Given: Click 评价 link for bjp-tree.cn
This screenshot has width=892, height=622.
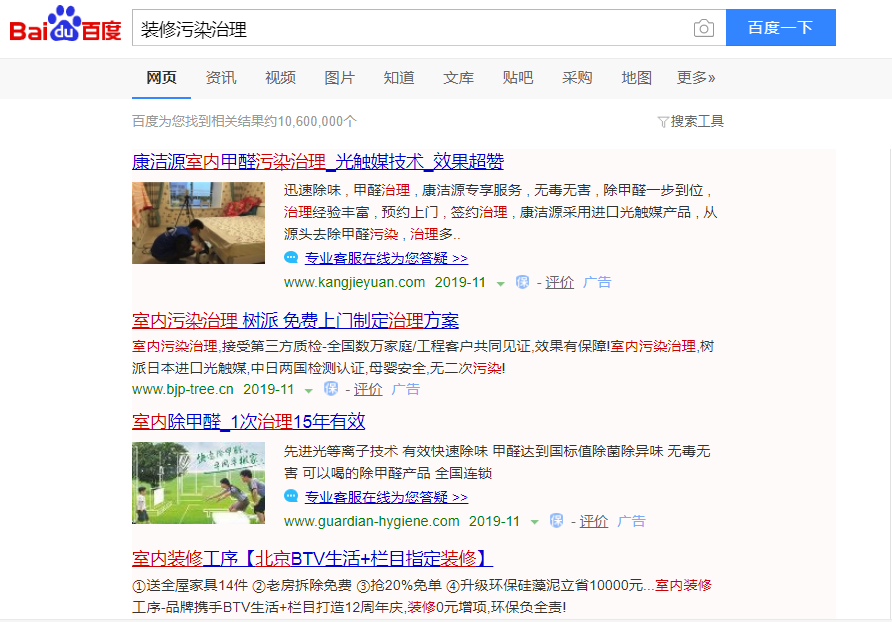Looking at the screenshot, I should point(368,389).
